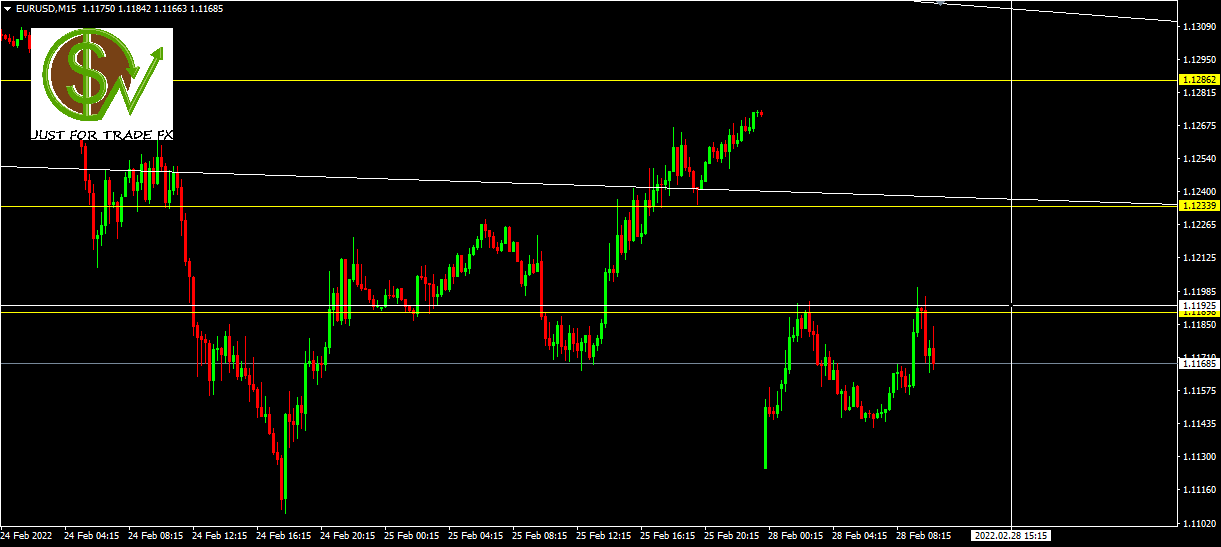The image size is (1221, 547).
Task: Click the 1.11020 price scale value
Action: (1199, 523)
